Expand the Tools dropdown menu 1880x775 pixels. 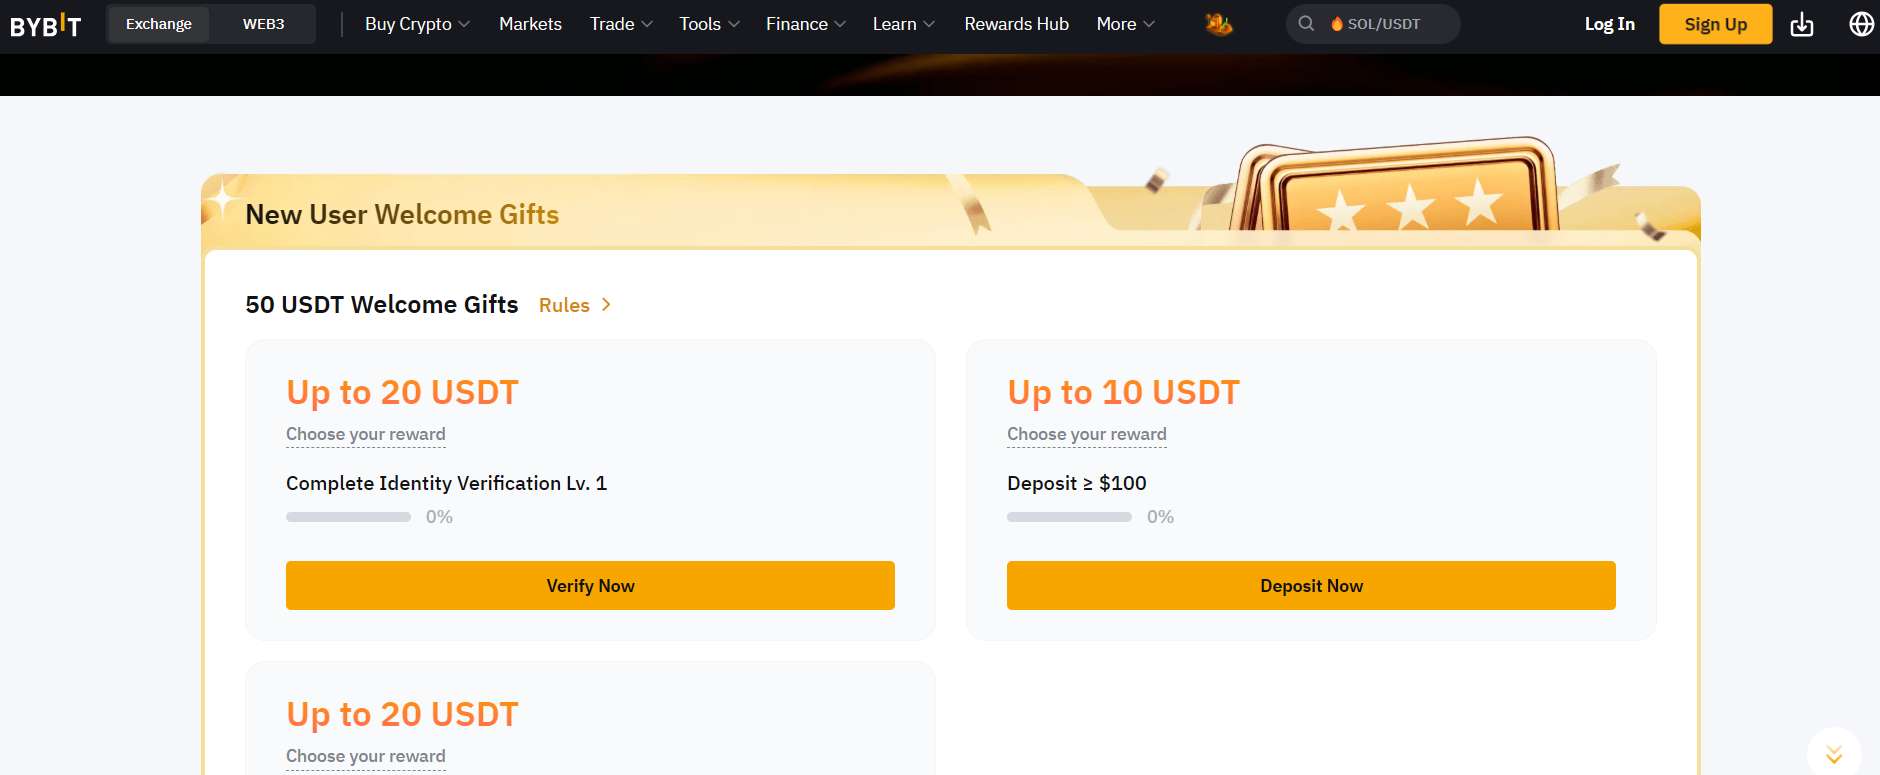tap(709, 24)
